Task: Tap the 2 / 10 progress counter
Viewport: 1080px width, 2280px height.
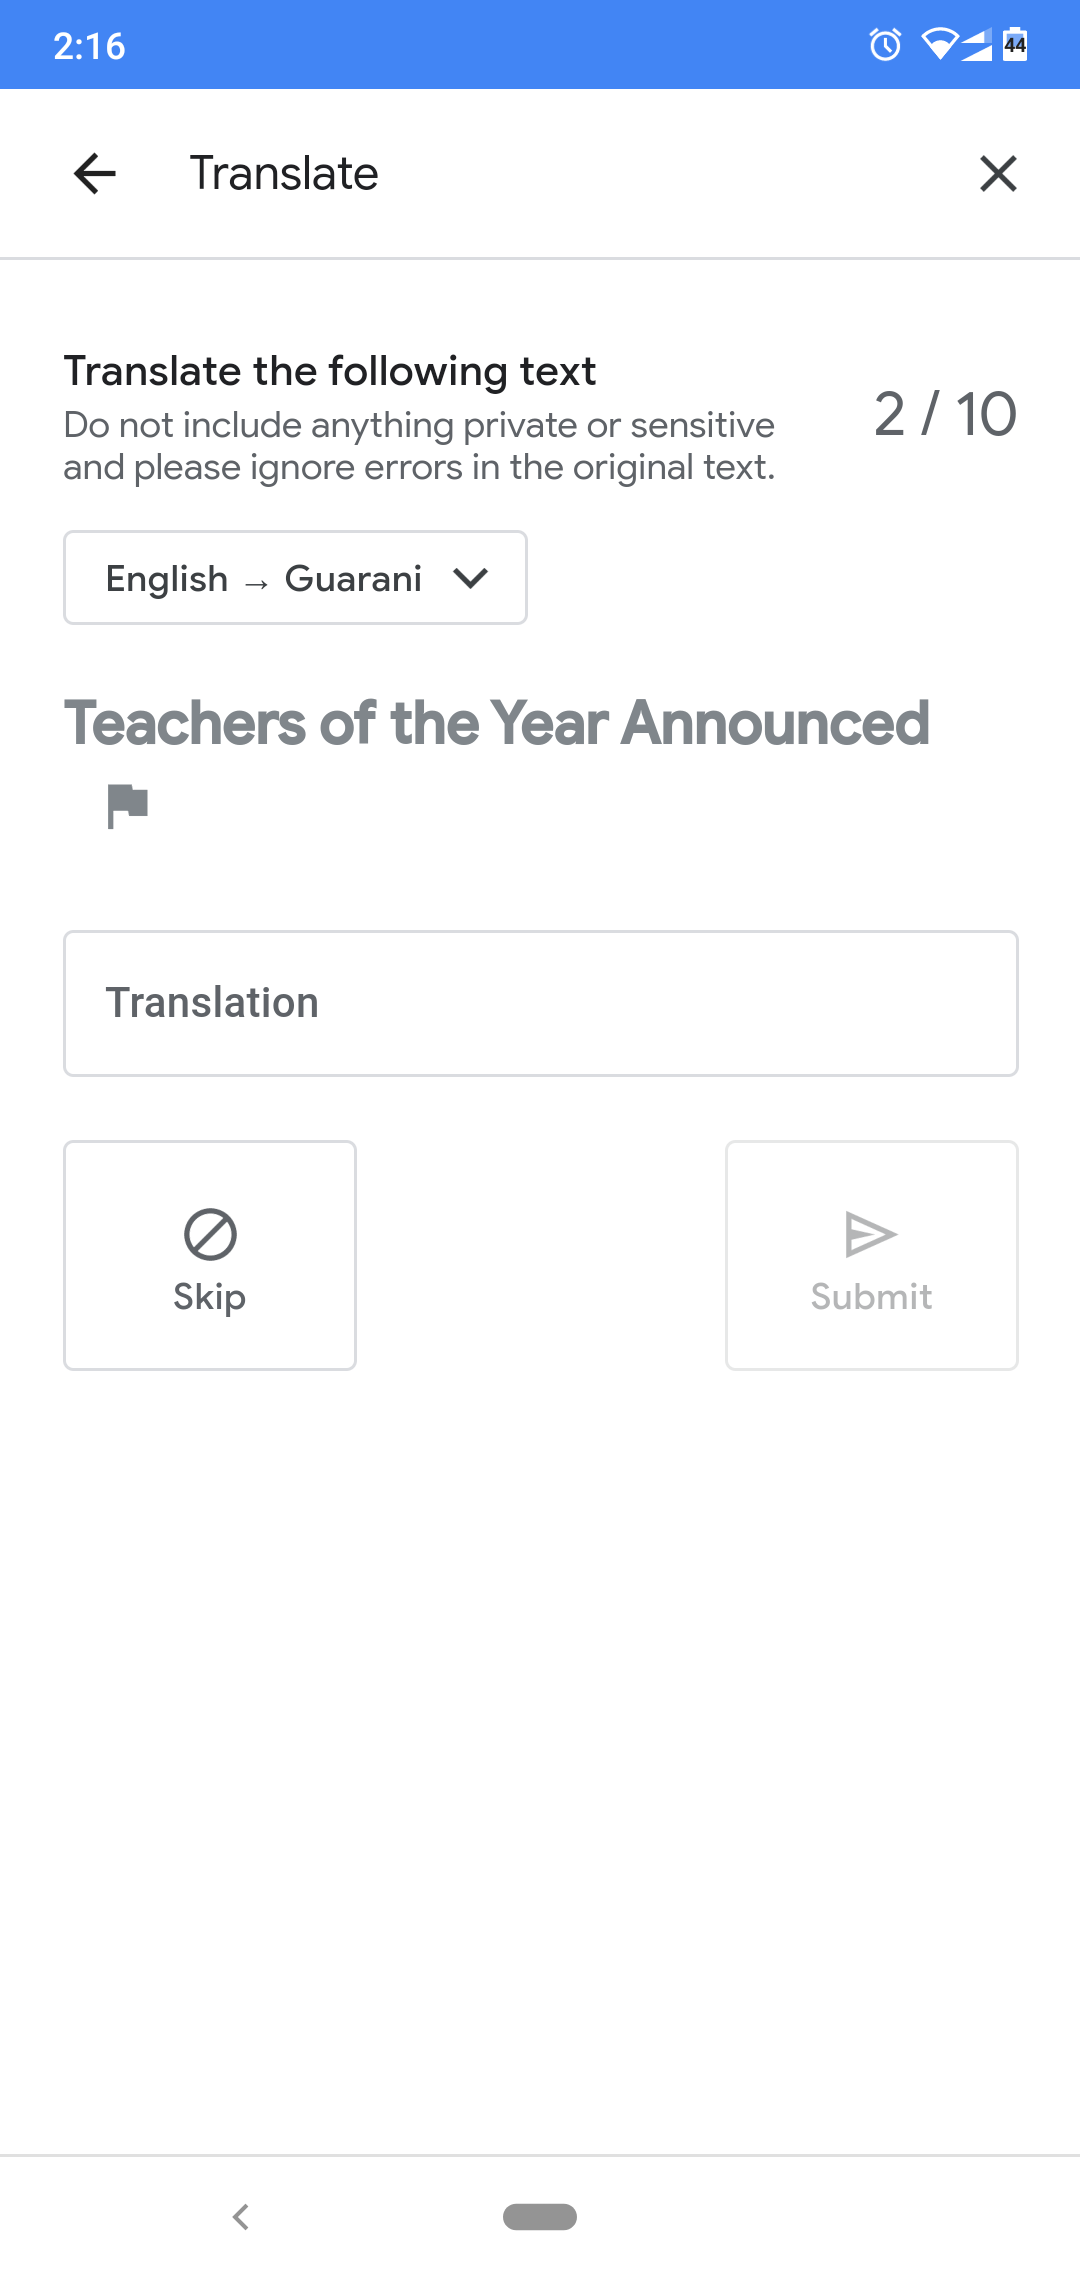Action: tap(945, 414)
